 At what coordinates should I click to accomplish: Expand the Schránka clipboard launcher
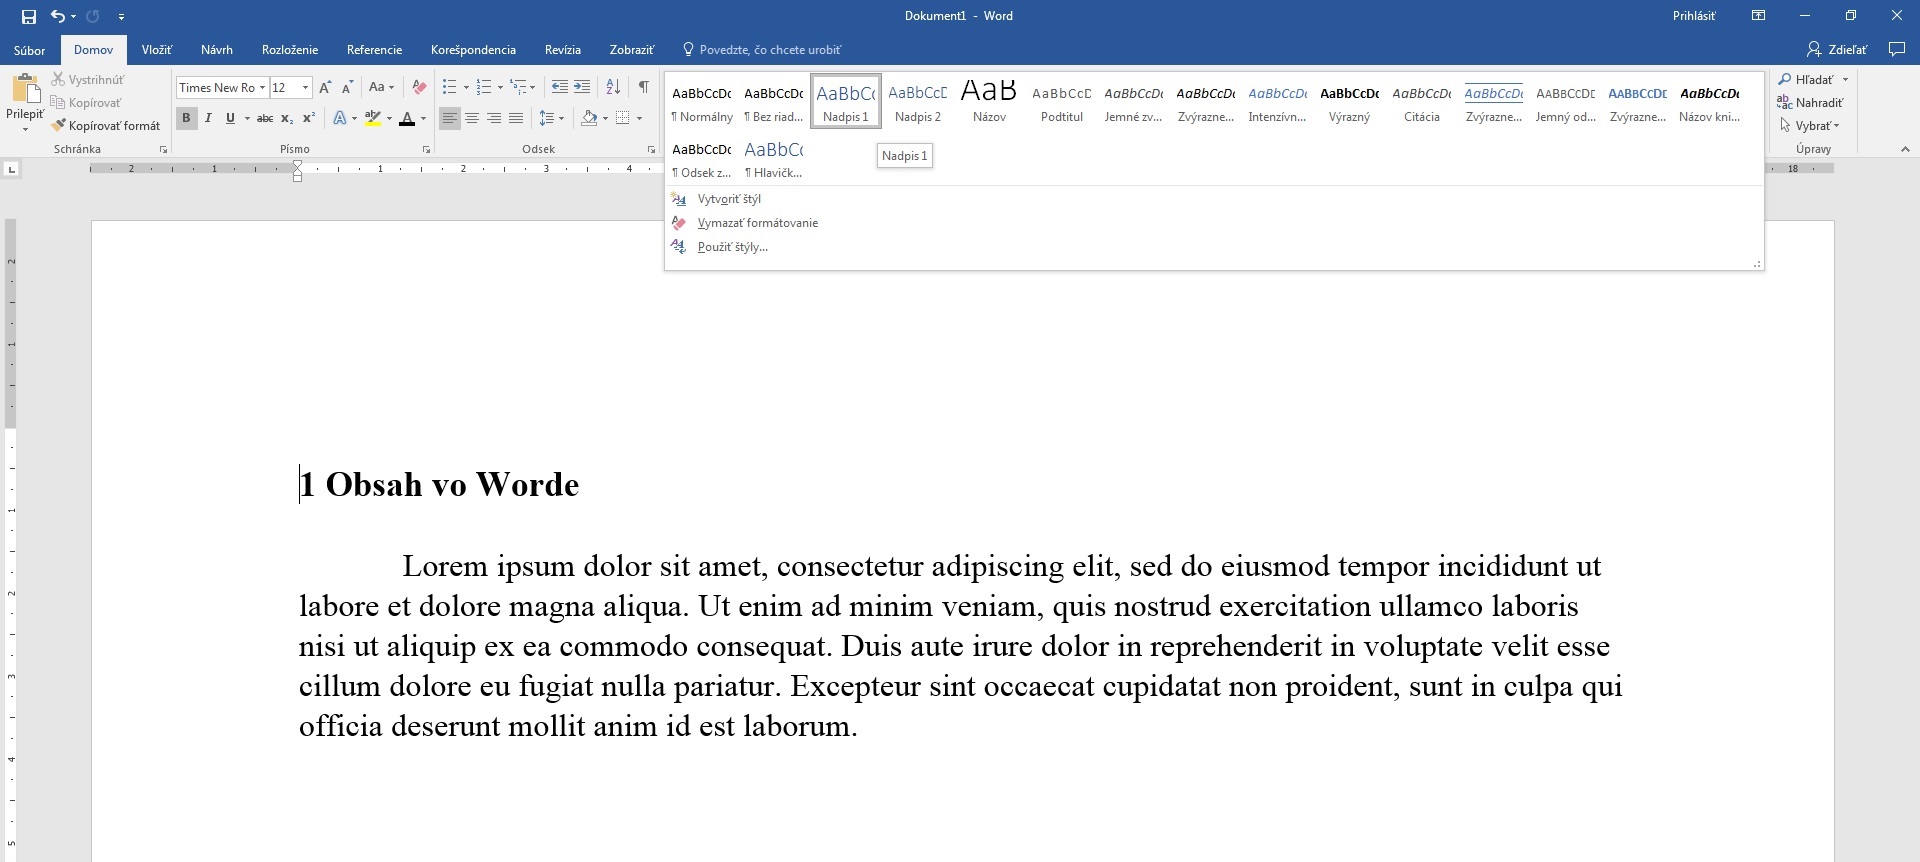(163, 150)
